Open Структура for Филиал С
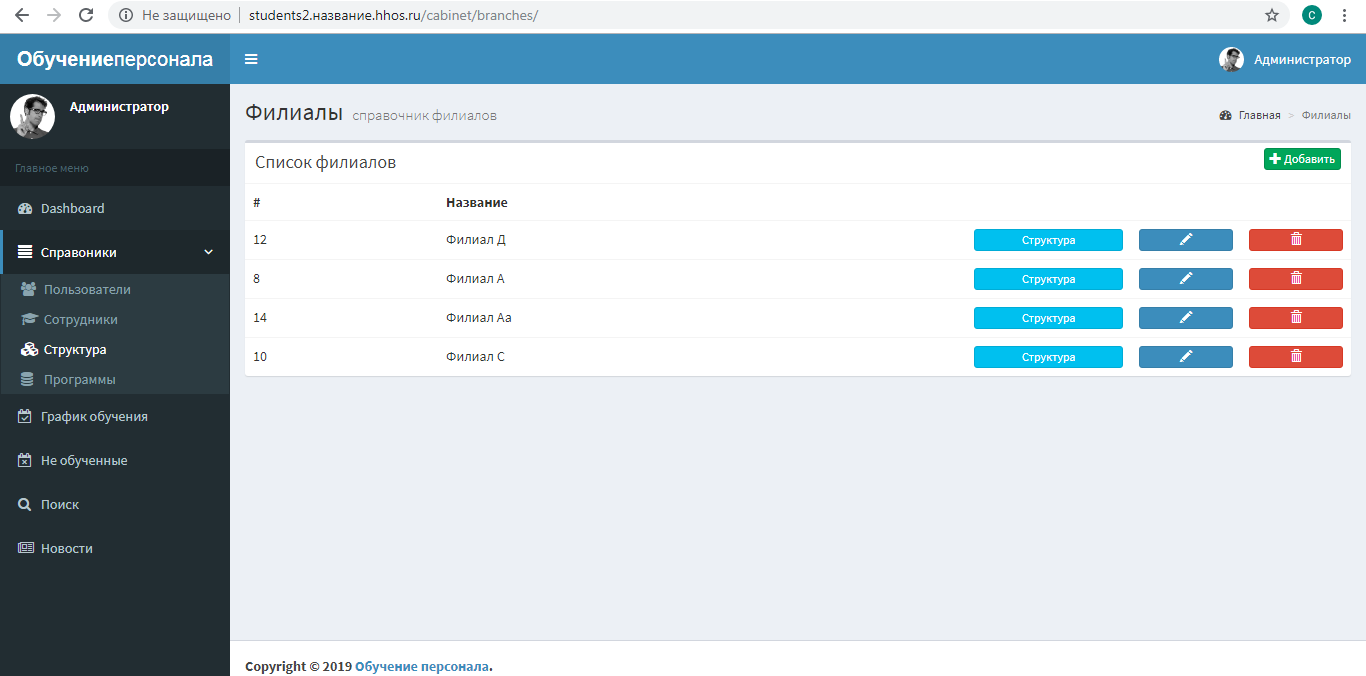1366x676 pixels. (1048, 357)
